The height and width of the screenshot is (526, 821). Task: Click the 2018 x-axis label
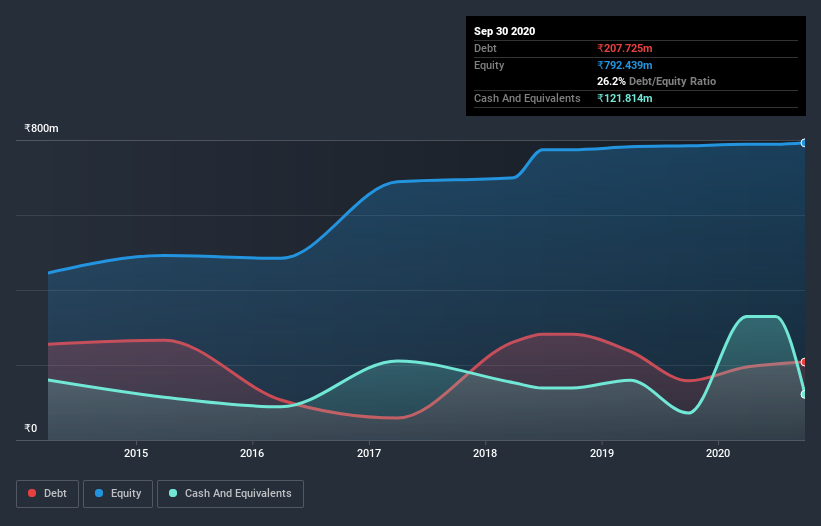click(x=485, y=453)
